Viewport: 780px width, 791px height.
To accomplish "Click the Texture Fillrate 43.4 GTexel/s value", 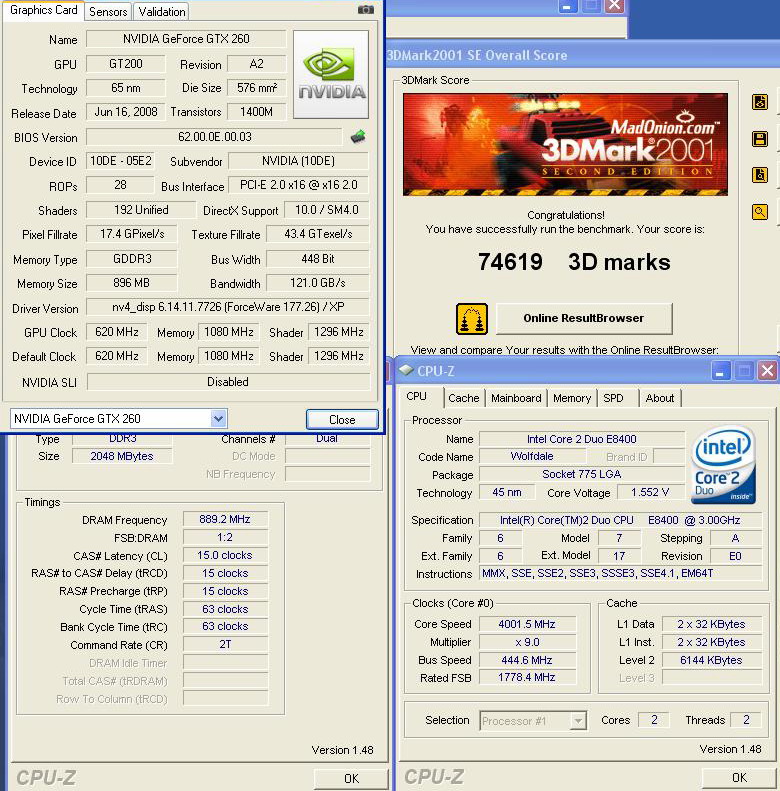I will (318, 234).
